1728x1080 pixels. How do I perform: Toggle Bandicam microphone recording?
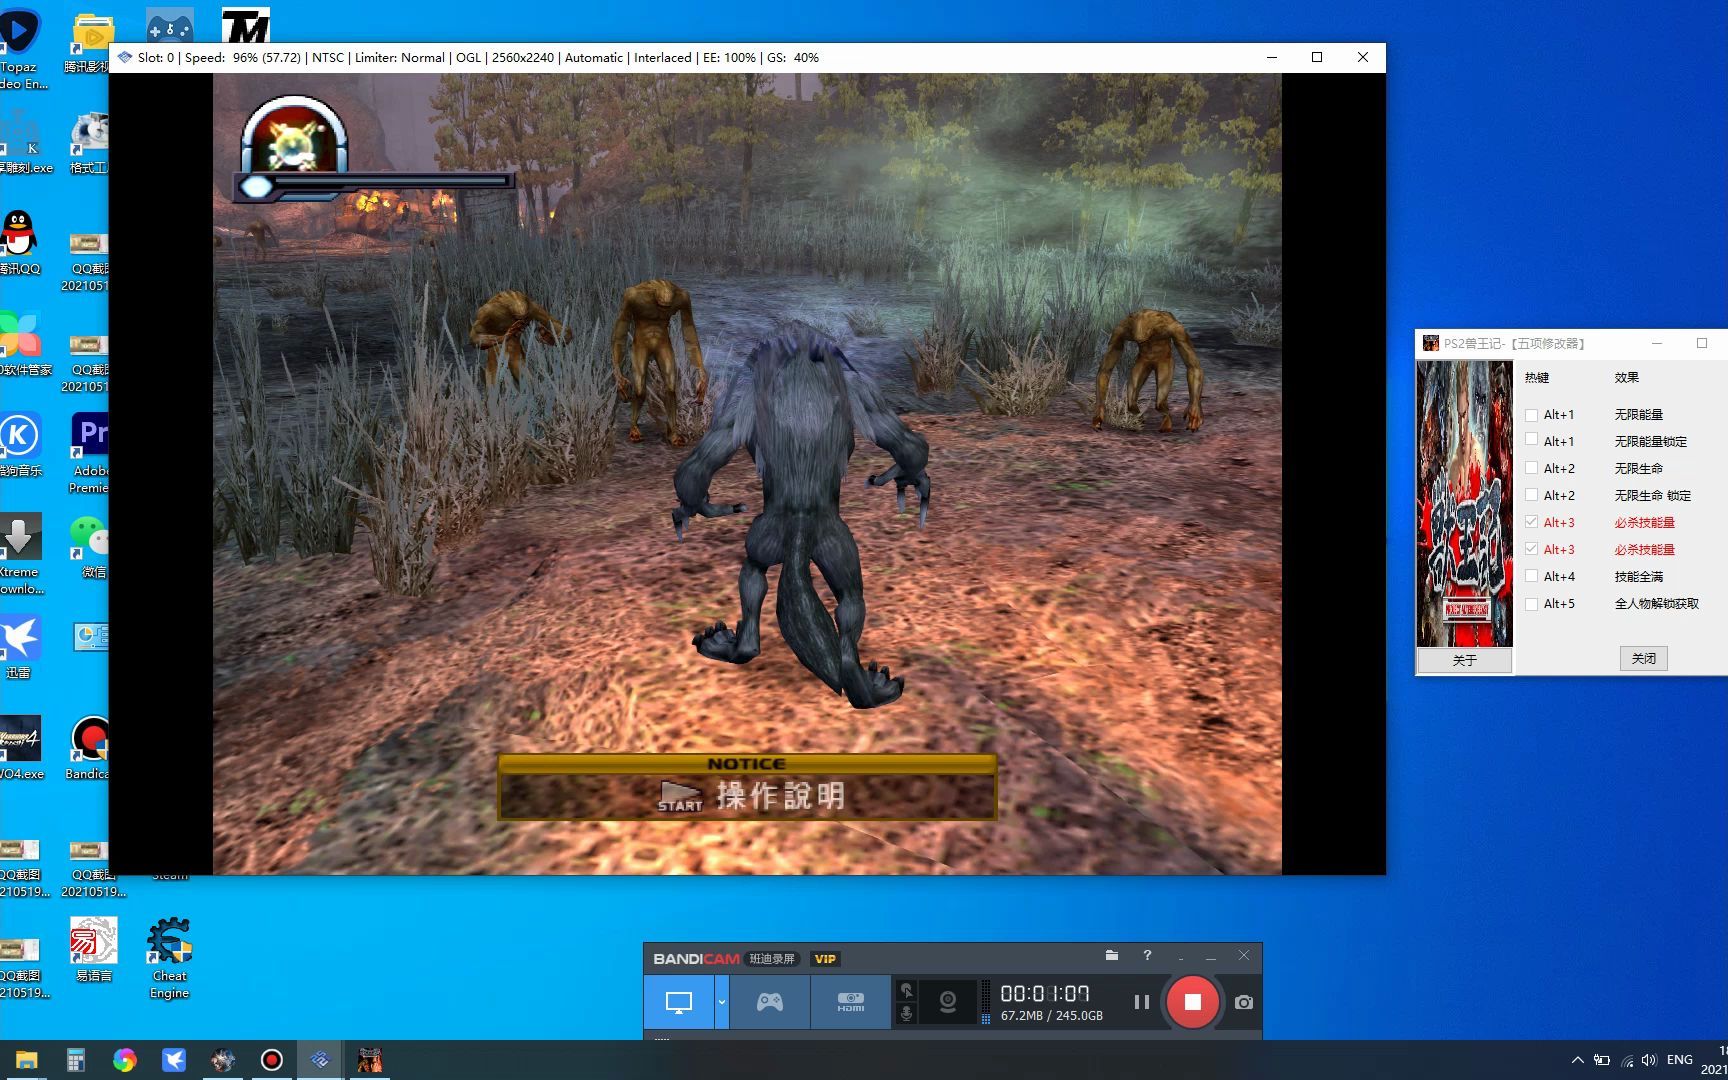tap(906, 1014)
